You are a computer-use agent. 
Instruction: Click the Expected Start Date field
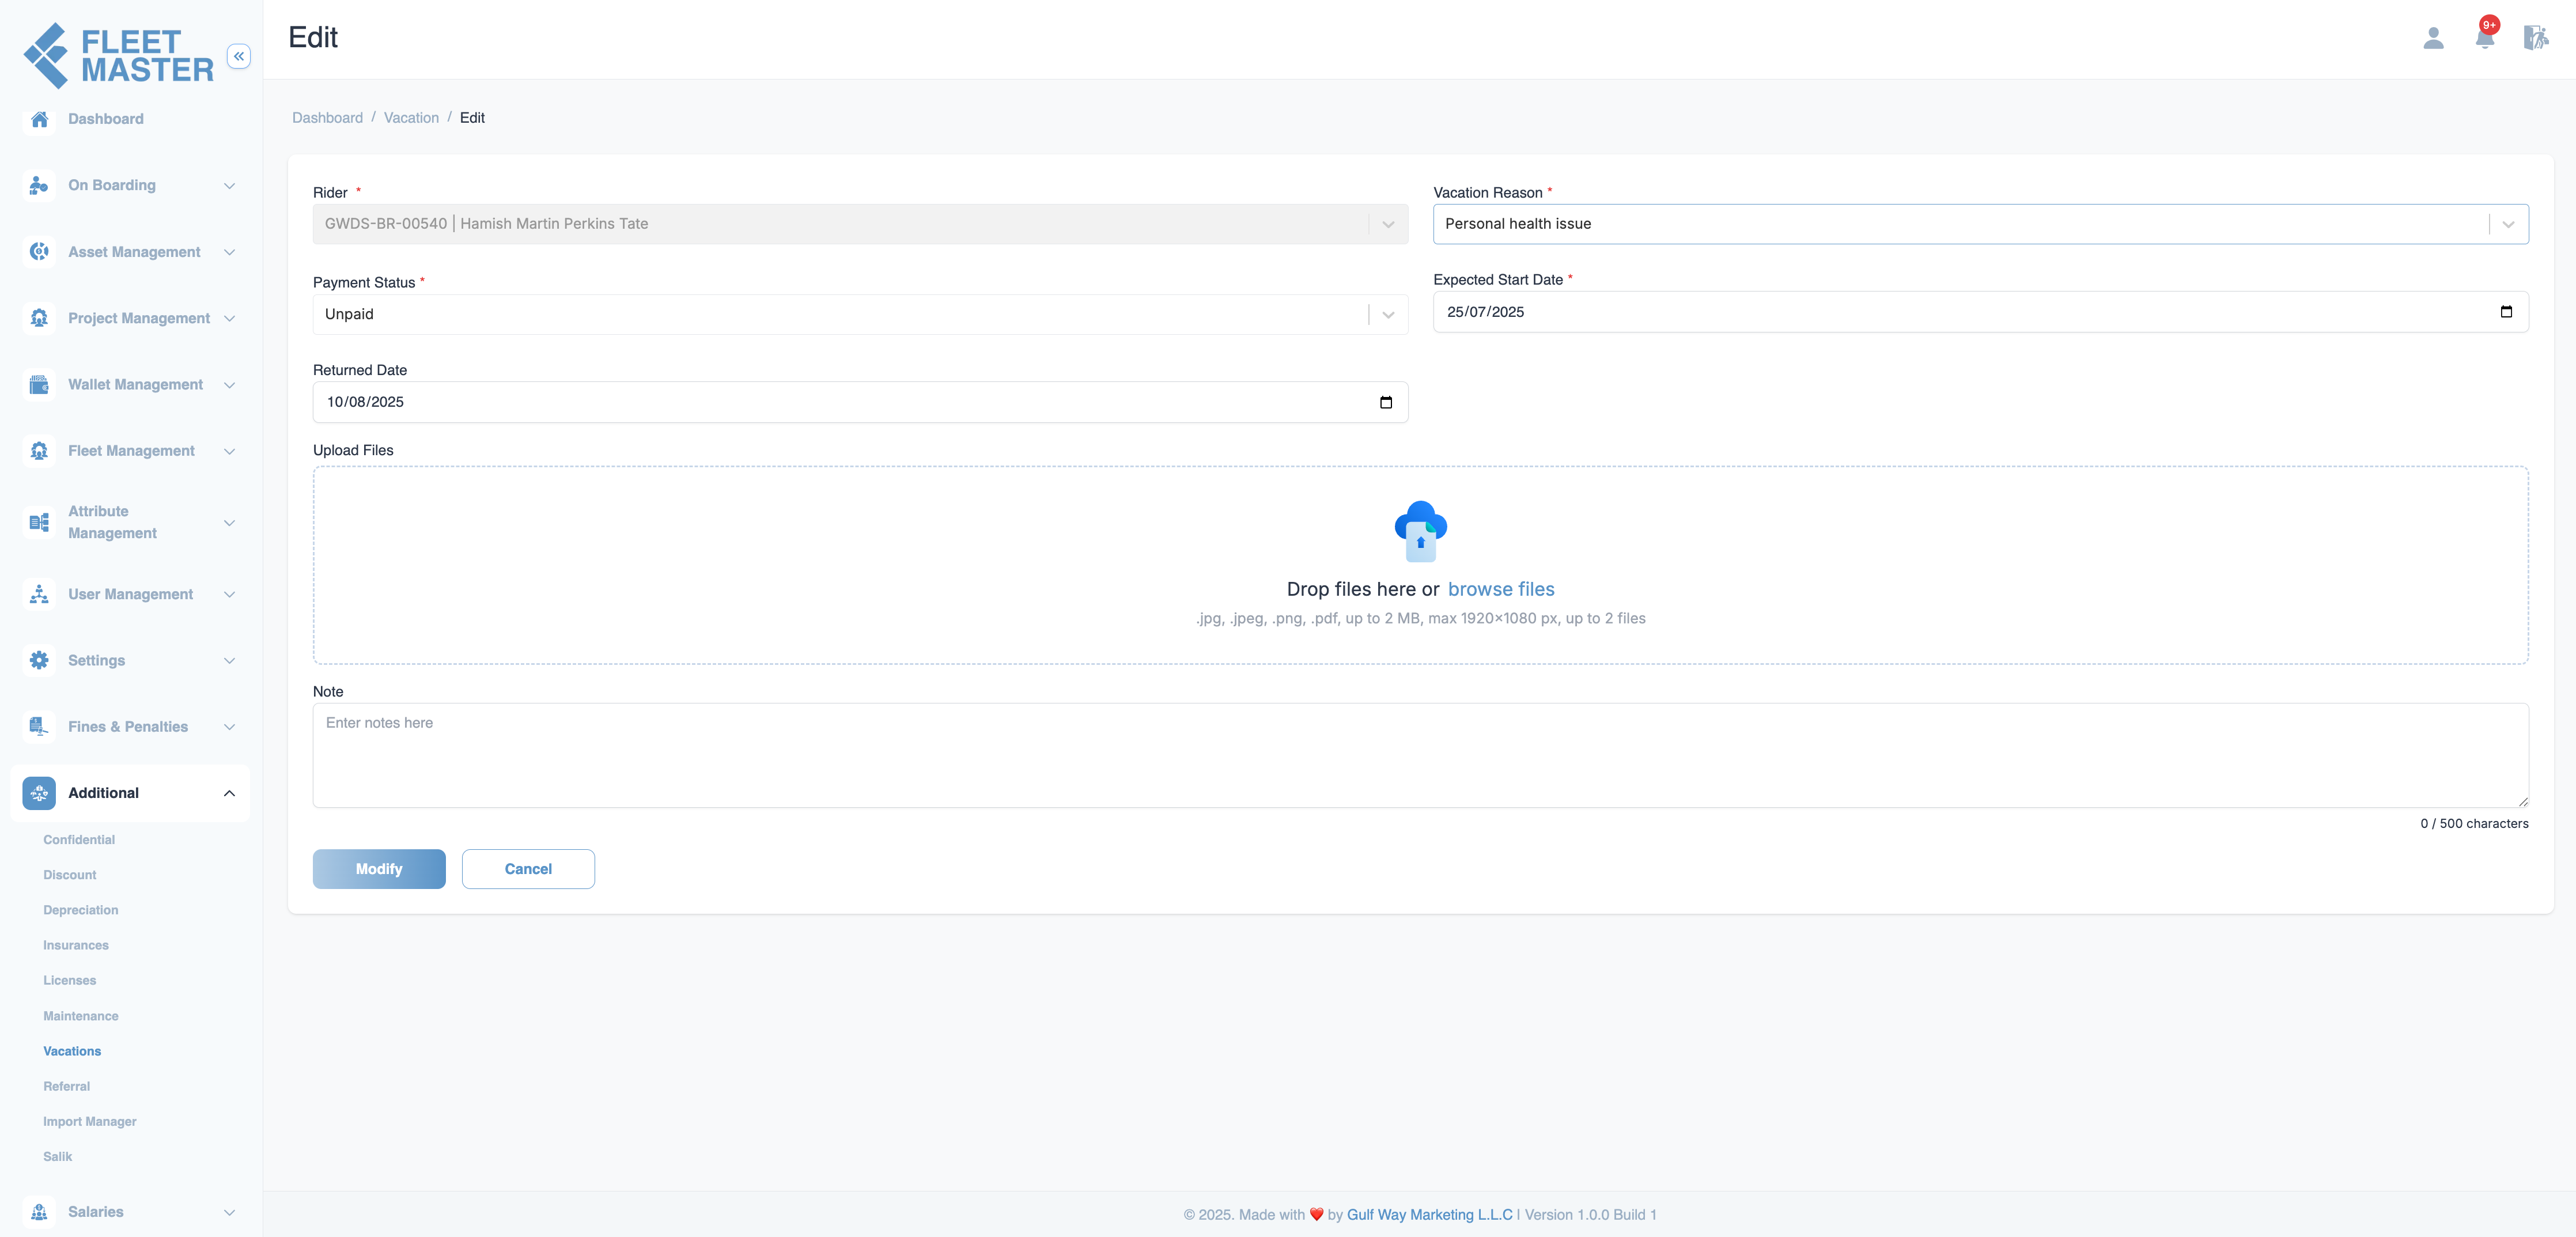coord(1980,312)
